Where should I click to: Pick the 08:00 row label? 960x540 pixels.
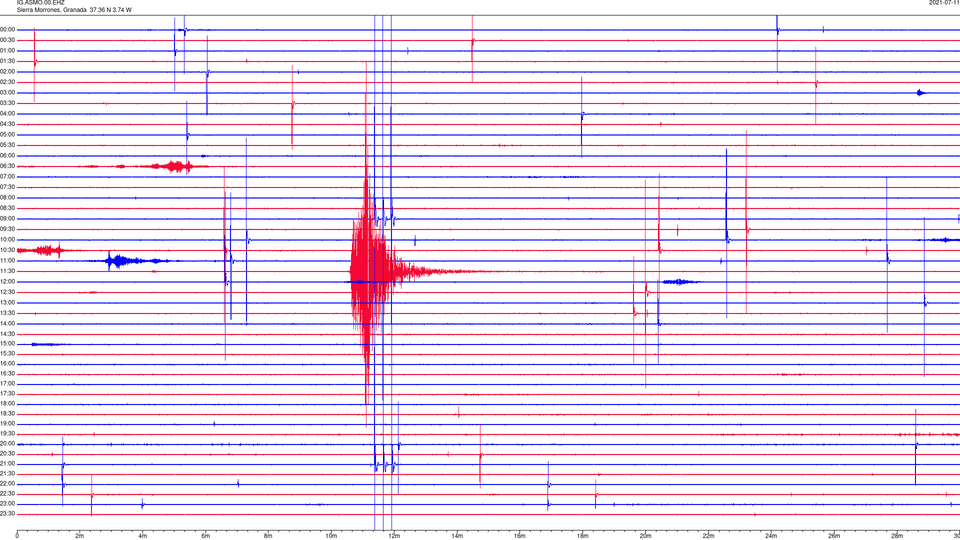pyautogui.click(x=8, y=198)
